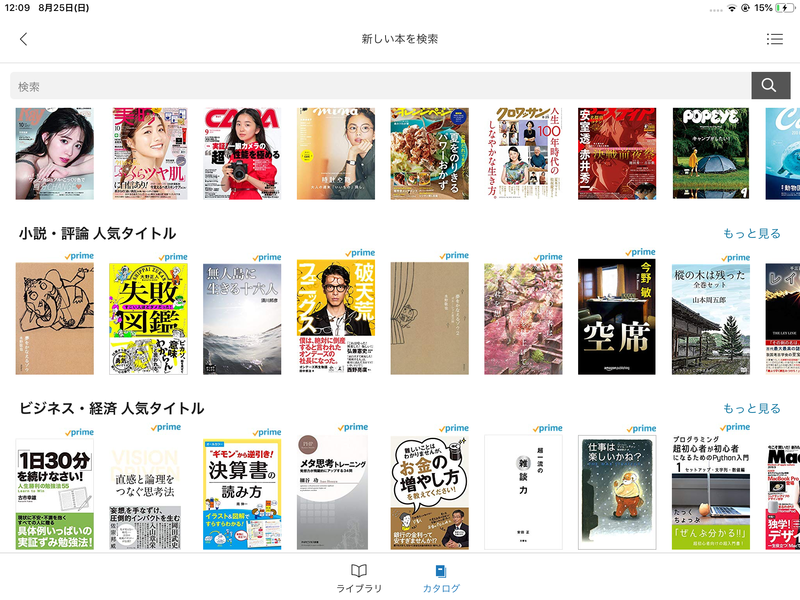Image resolution: width=800 pixels, height=600 pixels.
Task: Select the brown elephant sketch book cover
Action: (55, 319)
